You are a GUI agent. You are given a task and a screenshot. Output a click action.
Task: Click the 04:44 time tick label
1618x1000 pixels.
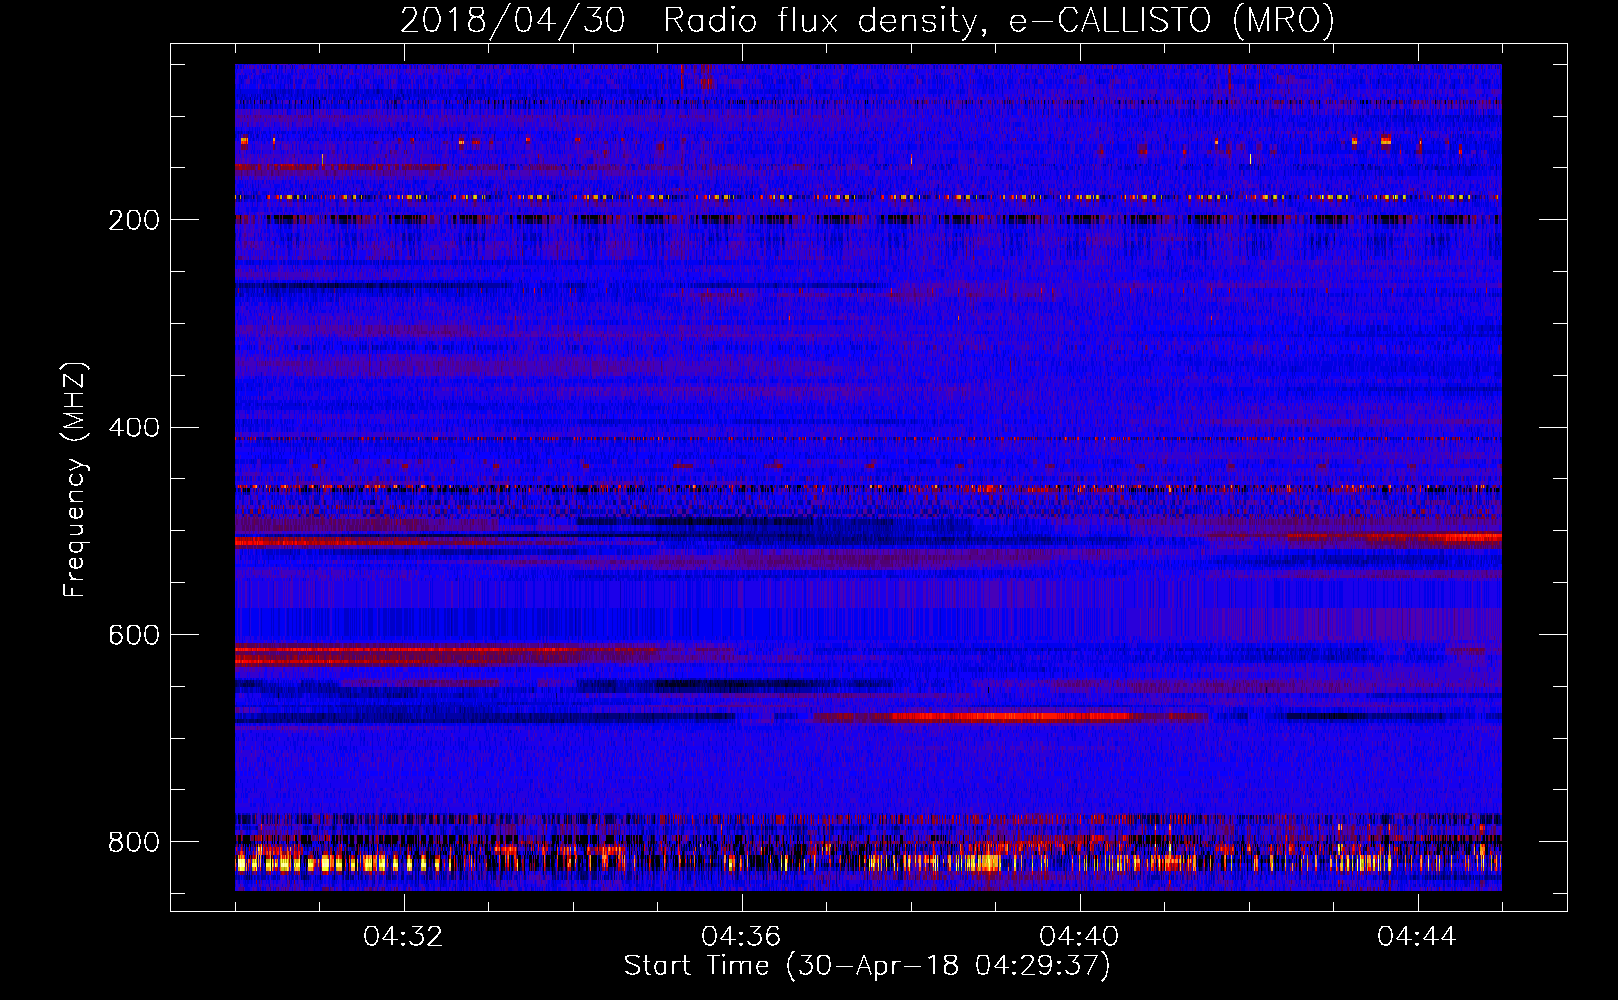[1417, 937]
